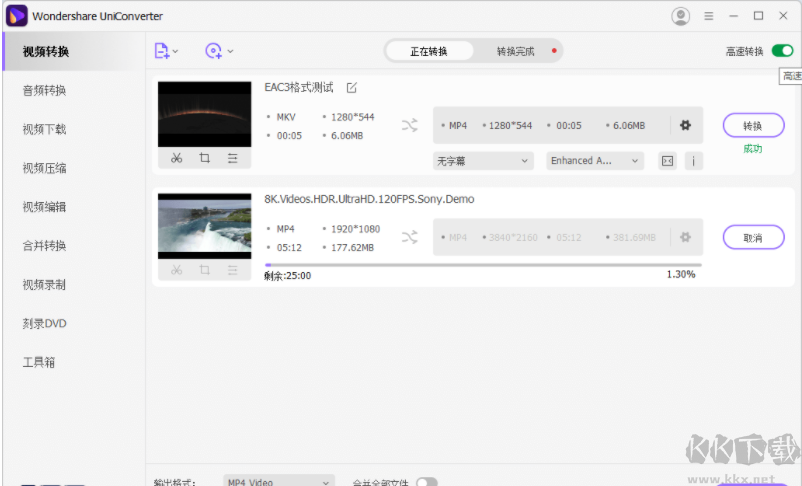Click the scissors trim icon under EAC3 thumbnail
The height and width of the screenshot is (486, 802).
[x=176, y=158]
